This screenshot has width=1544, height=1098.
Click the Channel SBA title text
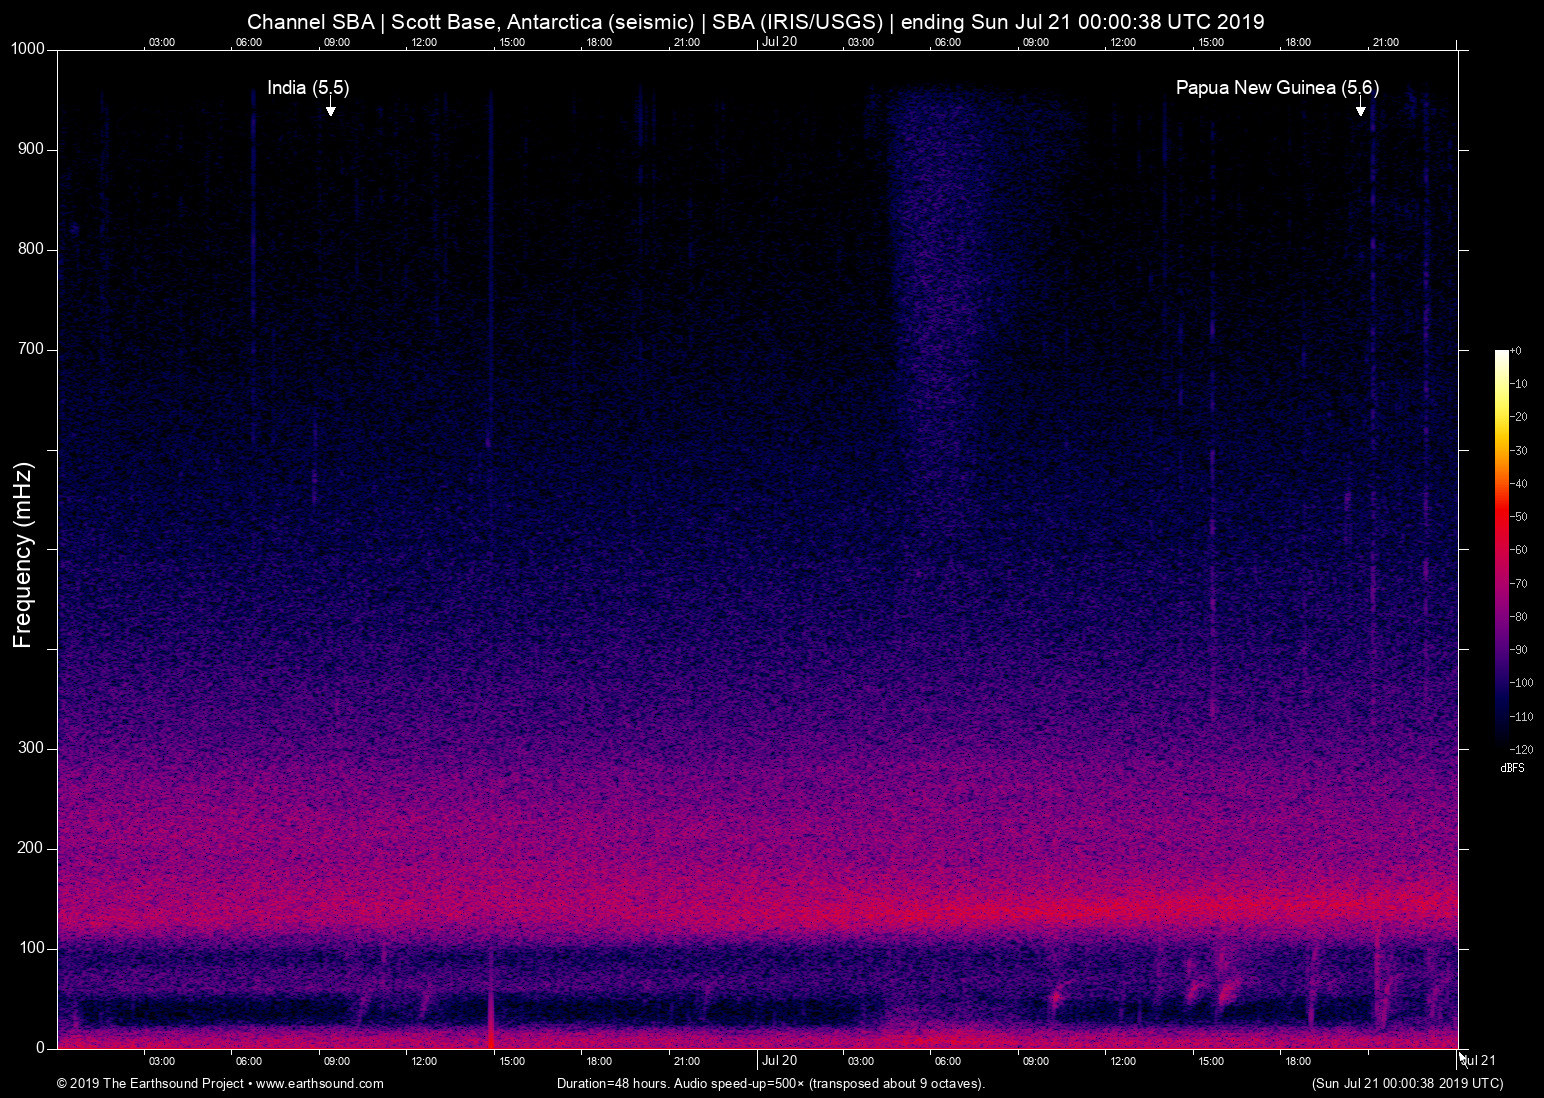311,21
